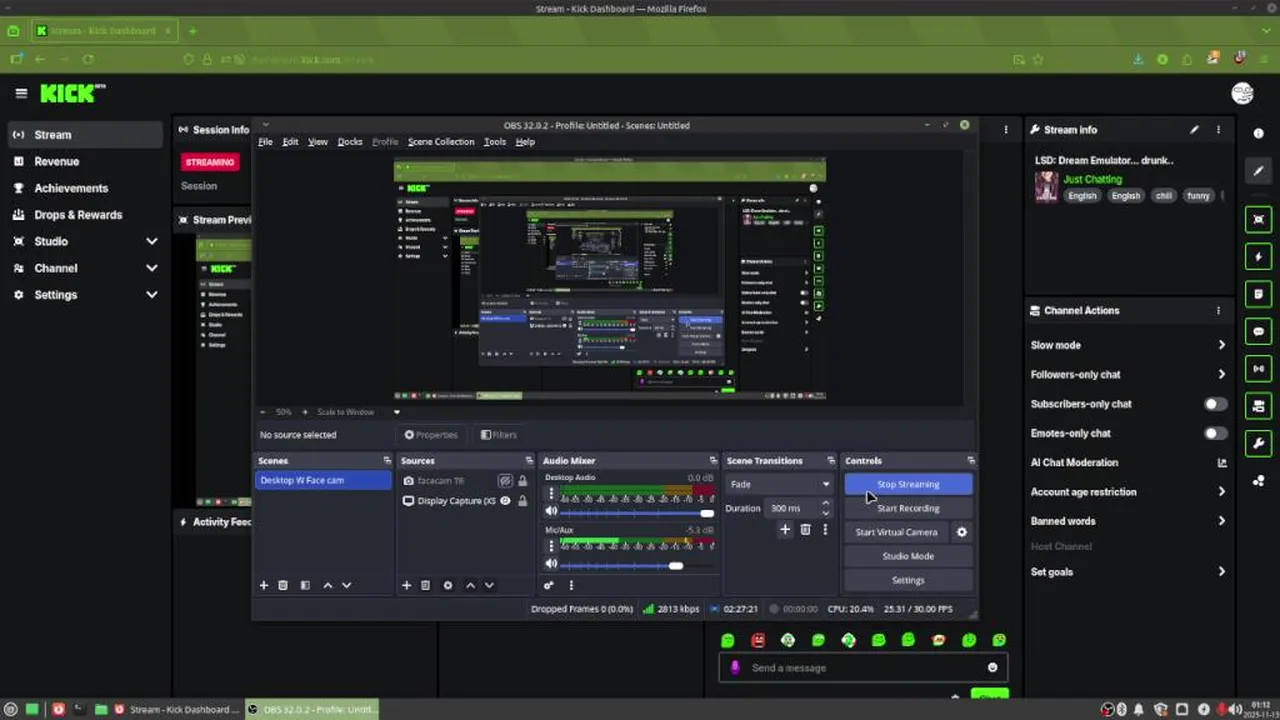Open Banned words settings
This screenshot has height=720, width=1280.
pos(1127,521)
